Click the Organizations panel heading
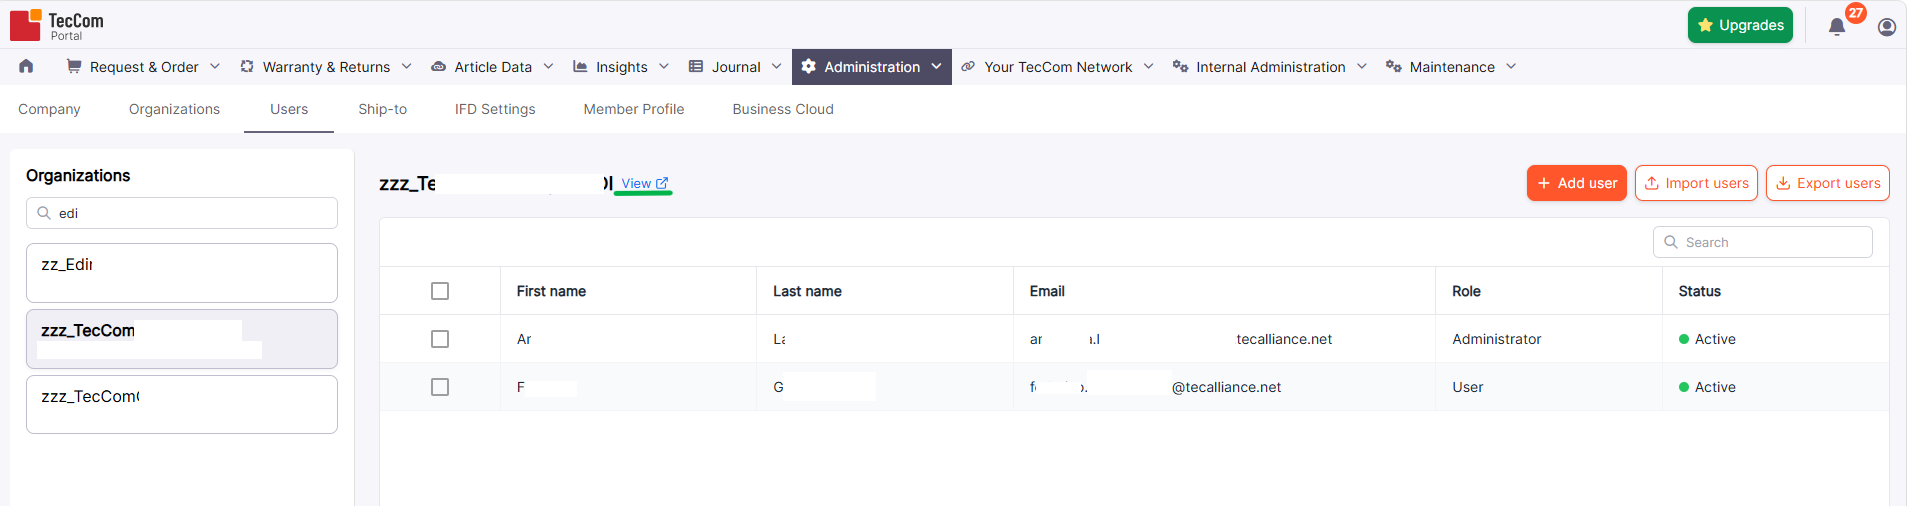The width and height of the screenshot is (1908, 506). [78, 175]
